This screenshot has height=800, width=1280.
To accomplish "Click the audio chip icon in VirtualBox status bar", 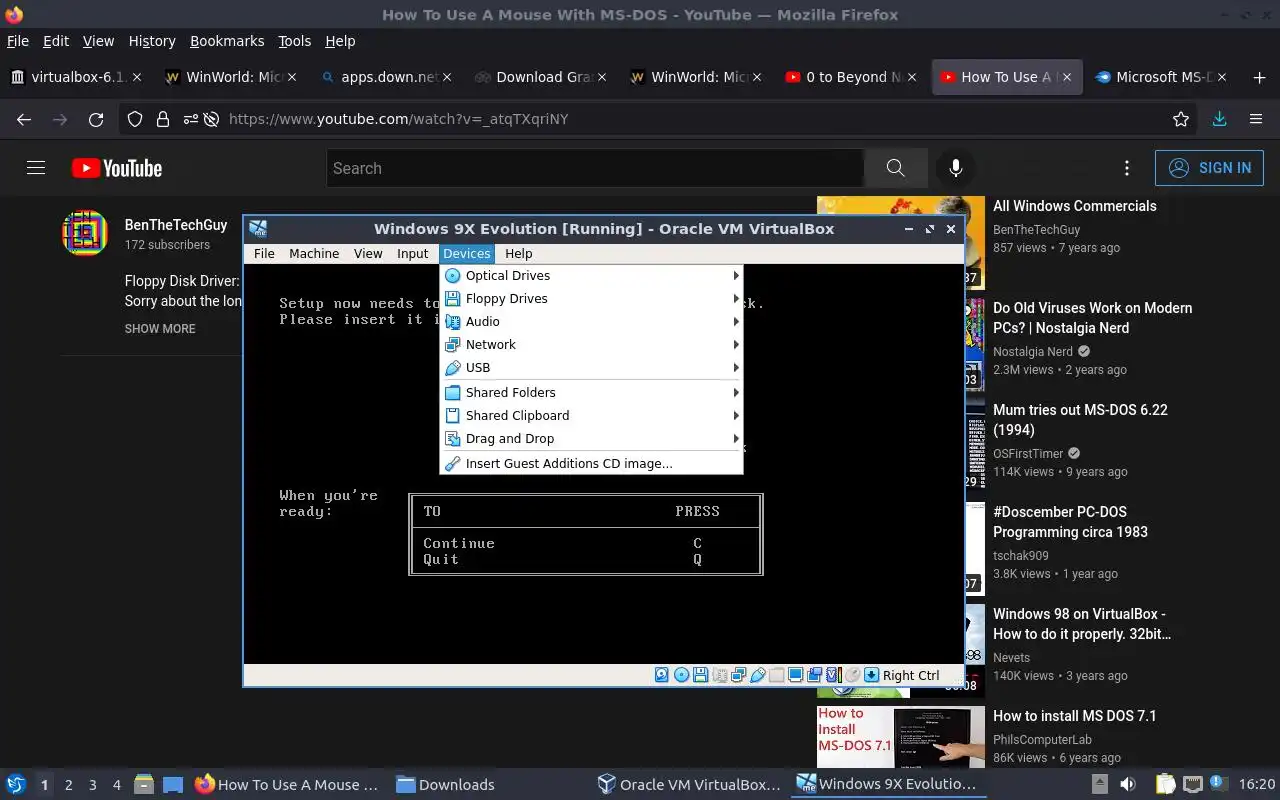I will point(720,675).
